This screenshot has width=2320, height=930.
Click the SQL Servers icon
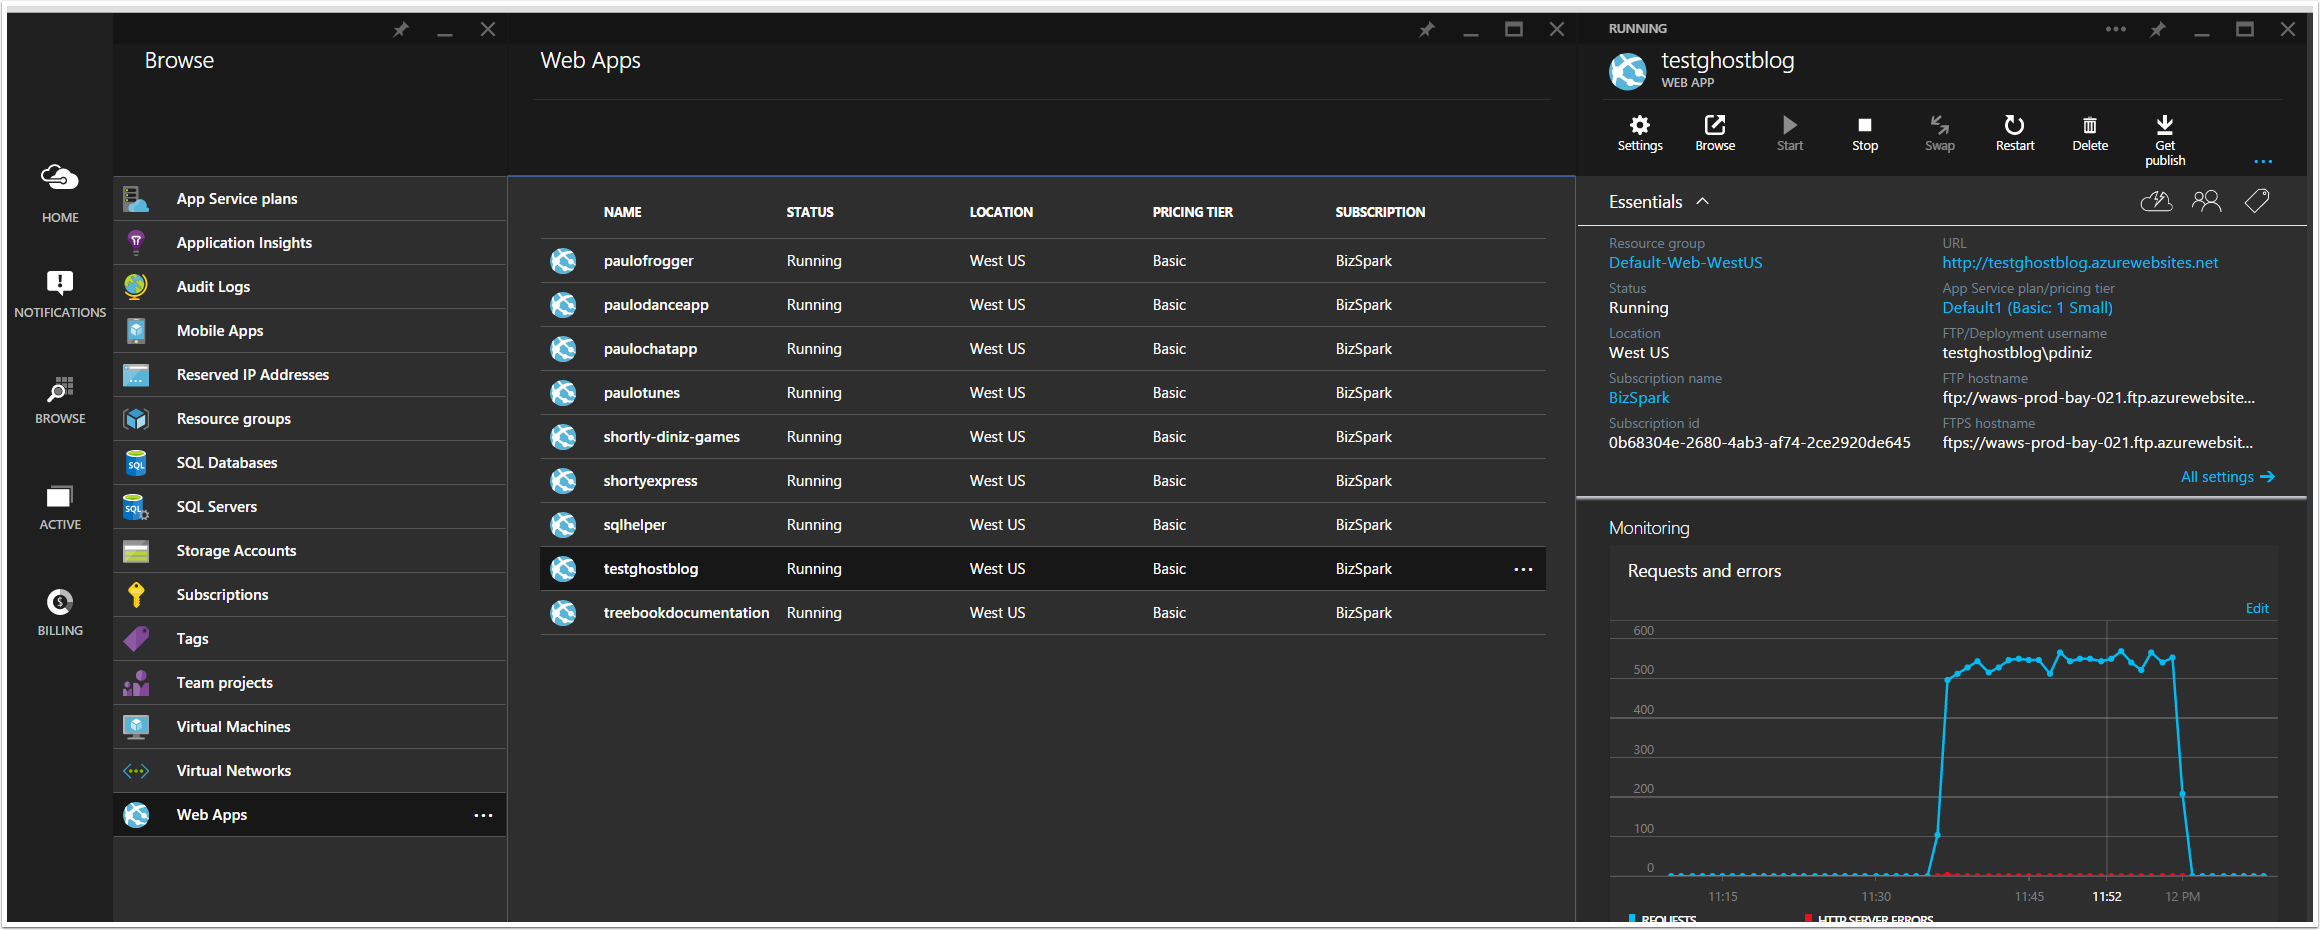coord(136,507)
